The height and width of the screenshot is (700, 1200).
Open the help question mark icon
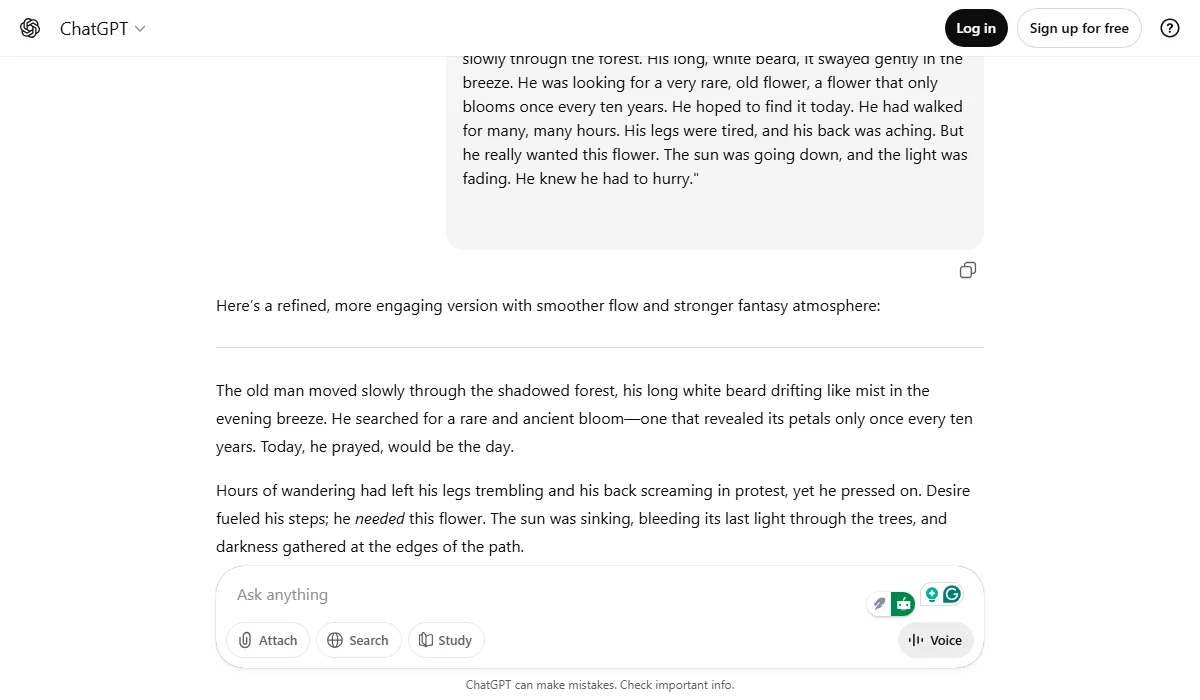[x=1170, y=28]
